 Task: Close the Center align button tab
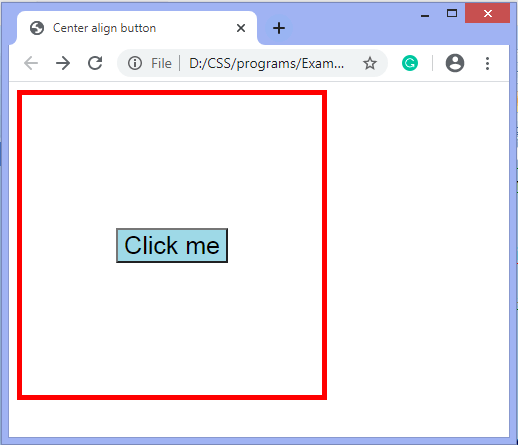click(x=241, y=28)
